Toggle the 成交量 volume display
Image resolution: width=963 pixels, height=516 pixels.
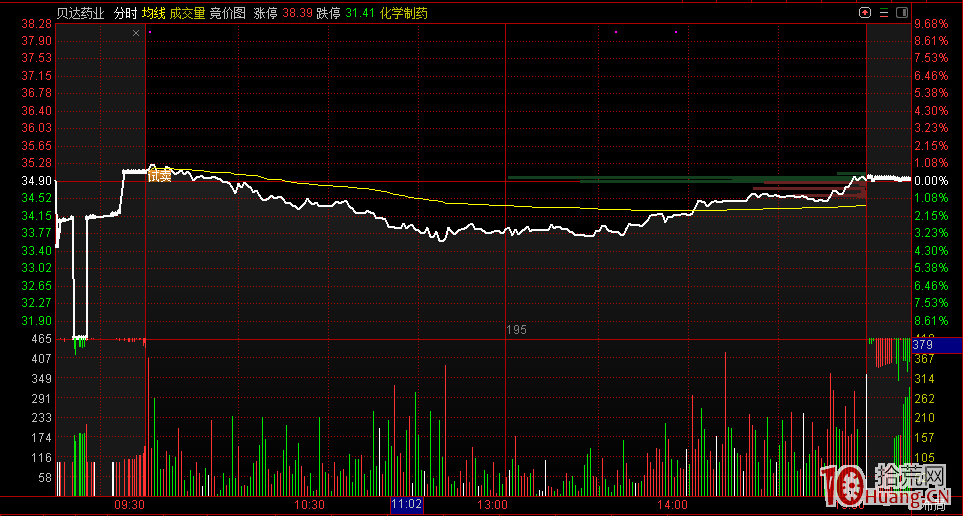tap(187, 13)
